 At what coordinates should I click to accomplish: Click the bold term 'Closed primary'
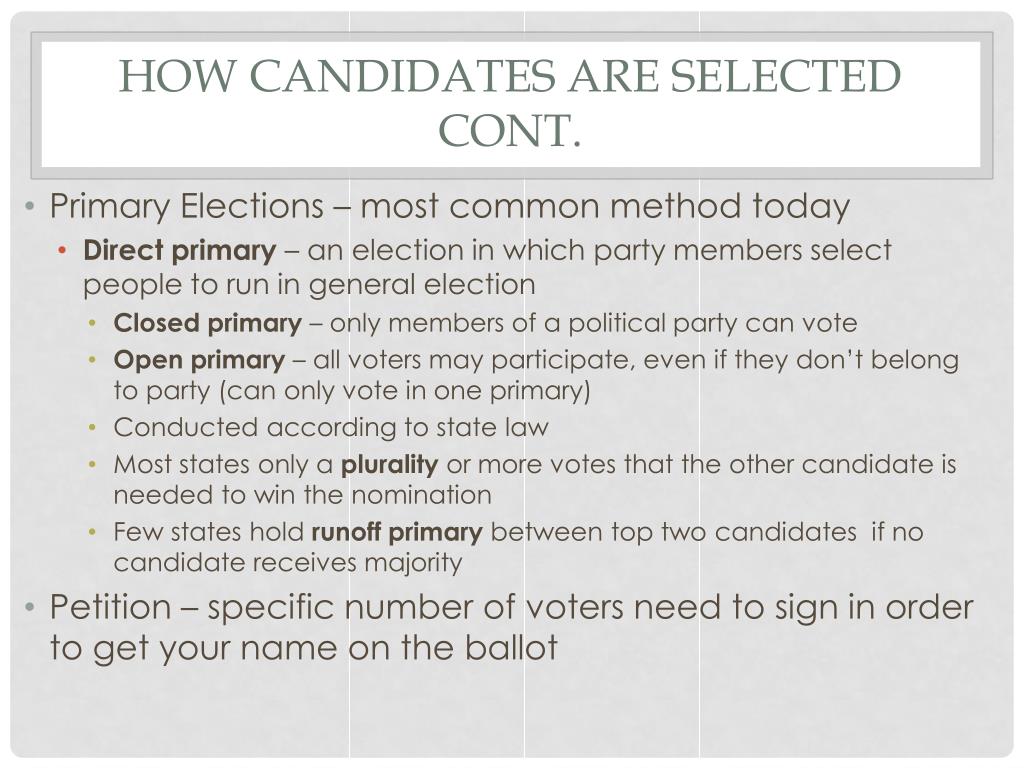tap(208, 324)
